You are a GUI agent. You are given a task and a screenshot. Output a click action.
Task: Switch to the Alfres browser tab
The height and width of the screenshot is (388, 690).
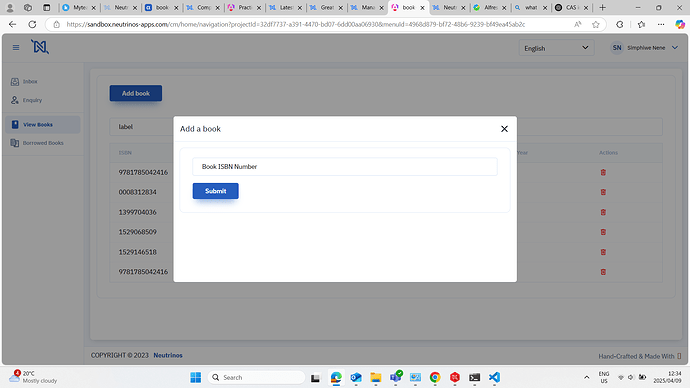490,7
